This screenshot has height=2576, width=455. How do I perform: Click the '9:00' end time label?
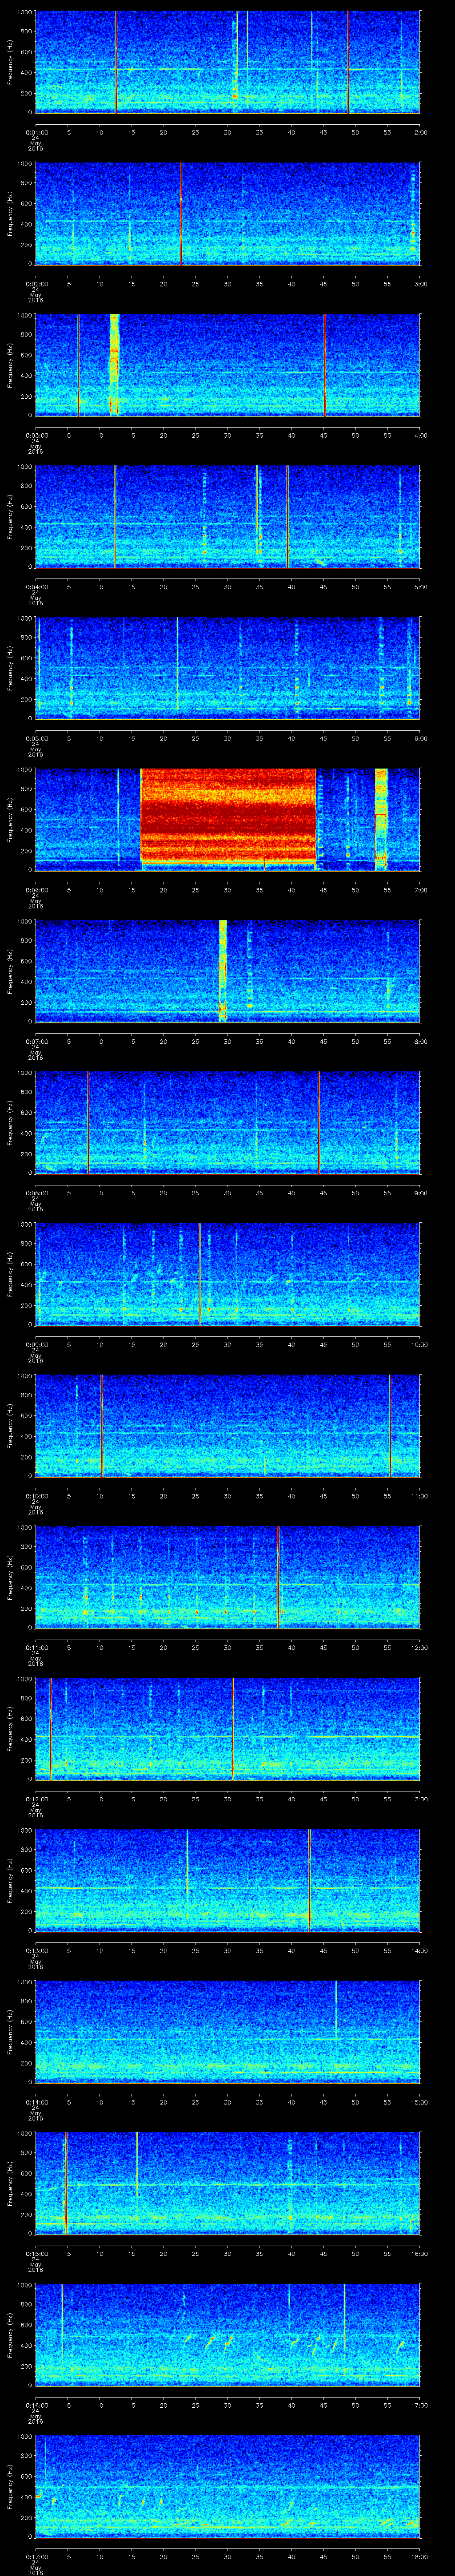(x=421, y=1193)
